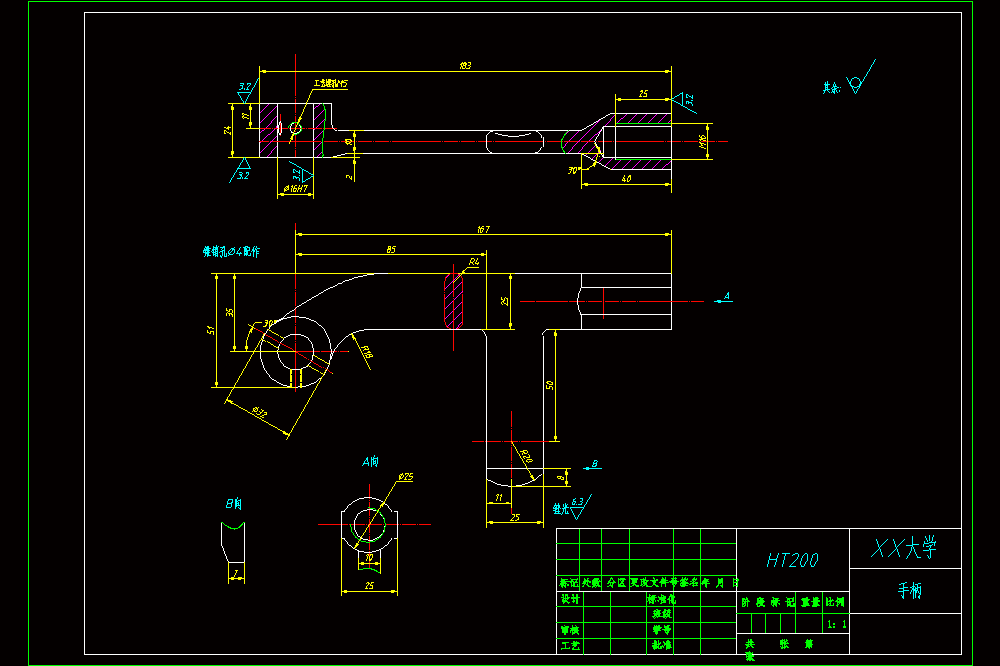Image resolution: width=1000 pixels, height=666 pixels.
Task: Select the Ø16H7 hole dimension
Action: tap(295, 189)
